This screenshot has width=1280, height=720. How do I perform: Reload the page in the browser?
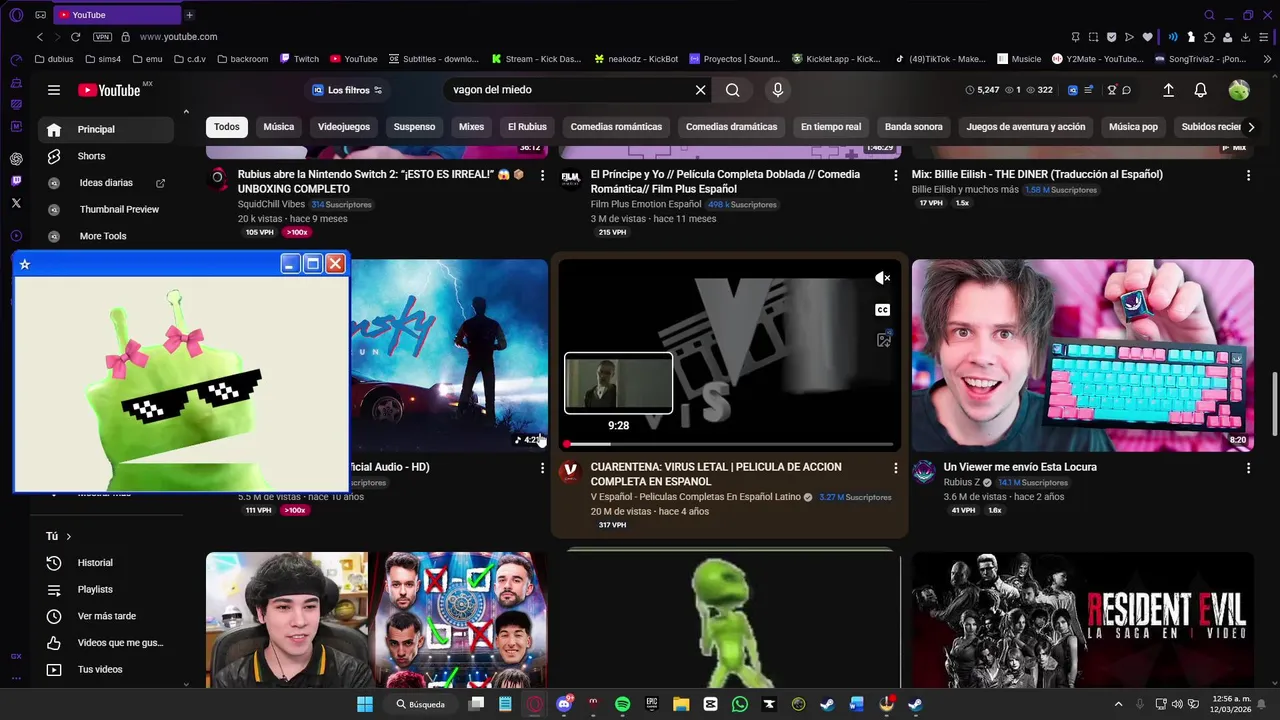(x=75, y=37)
